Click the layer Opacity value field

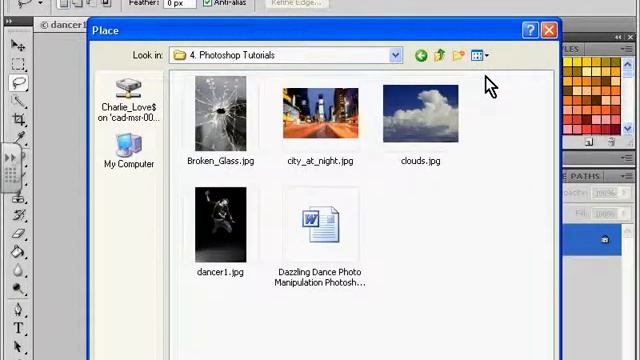coord(605,193)
